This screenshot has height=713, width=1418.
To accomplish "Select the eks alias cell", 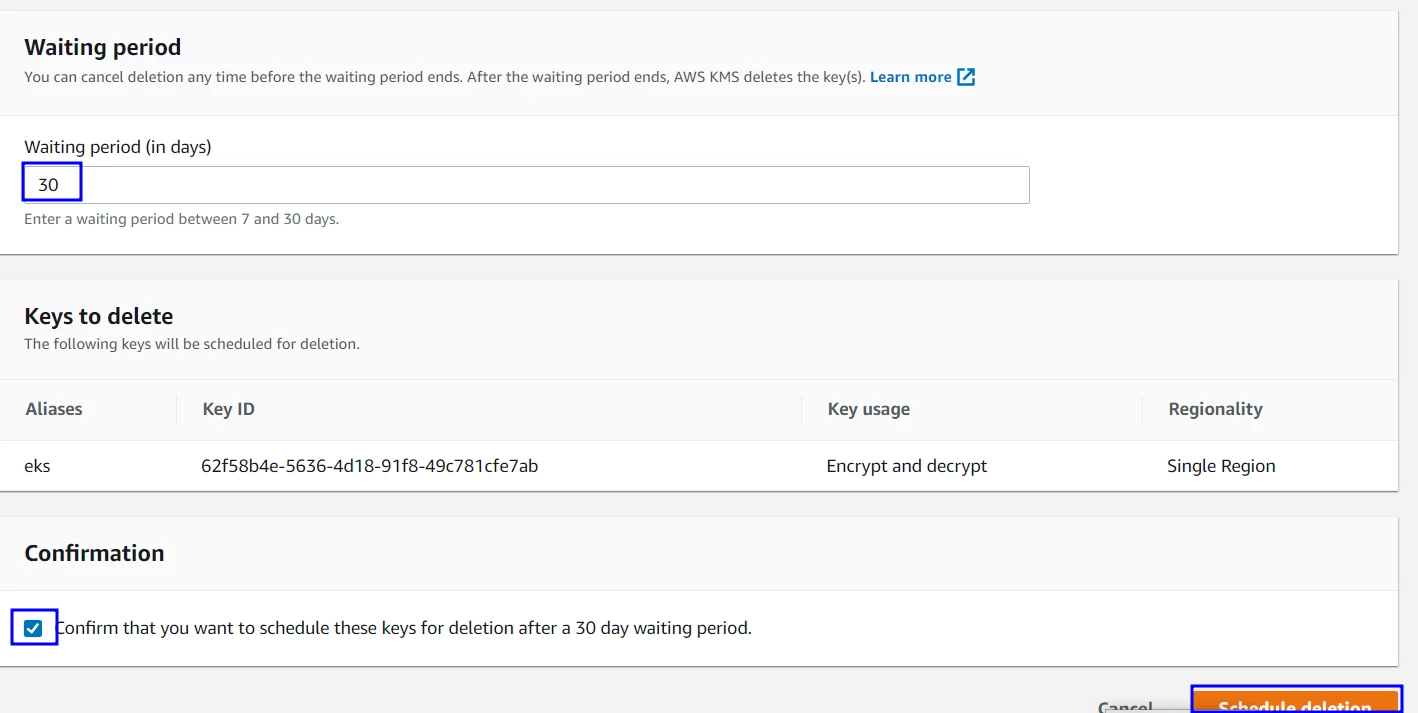I will click(38, 466).
